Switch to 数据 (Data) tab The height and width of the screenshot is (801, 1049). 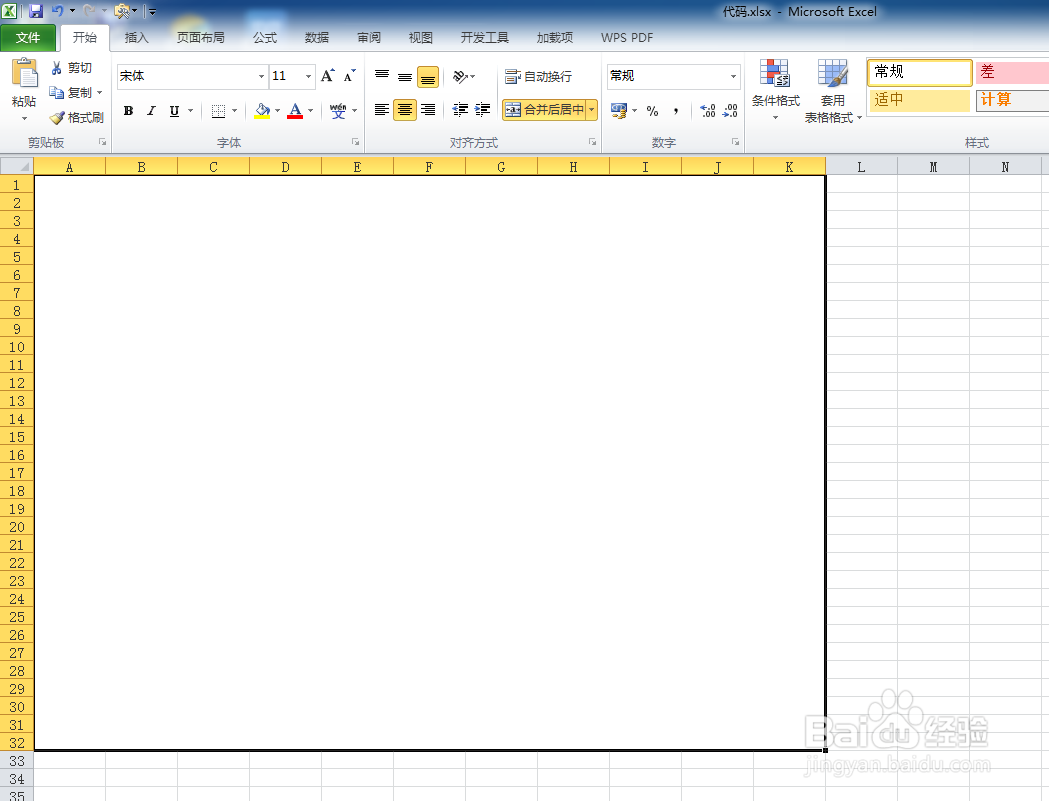(x=316, y=37)
